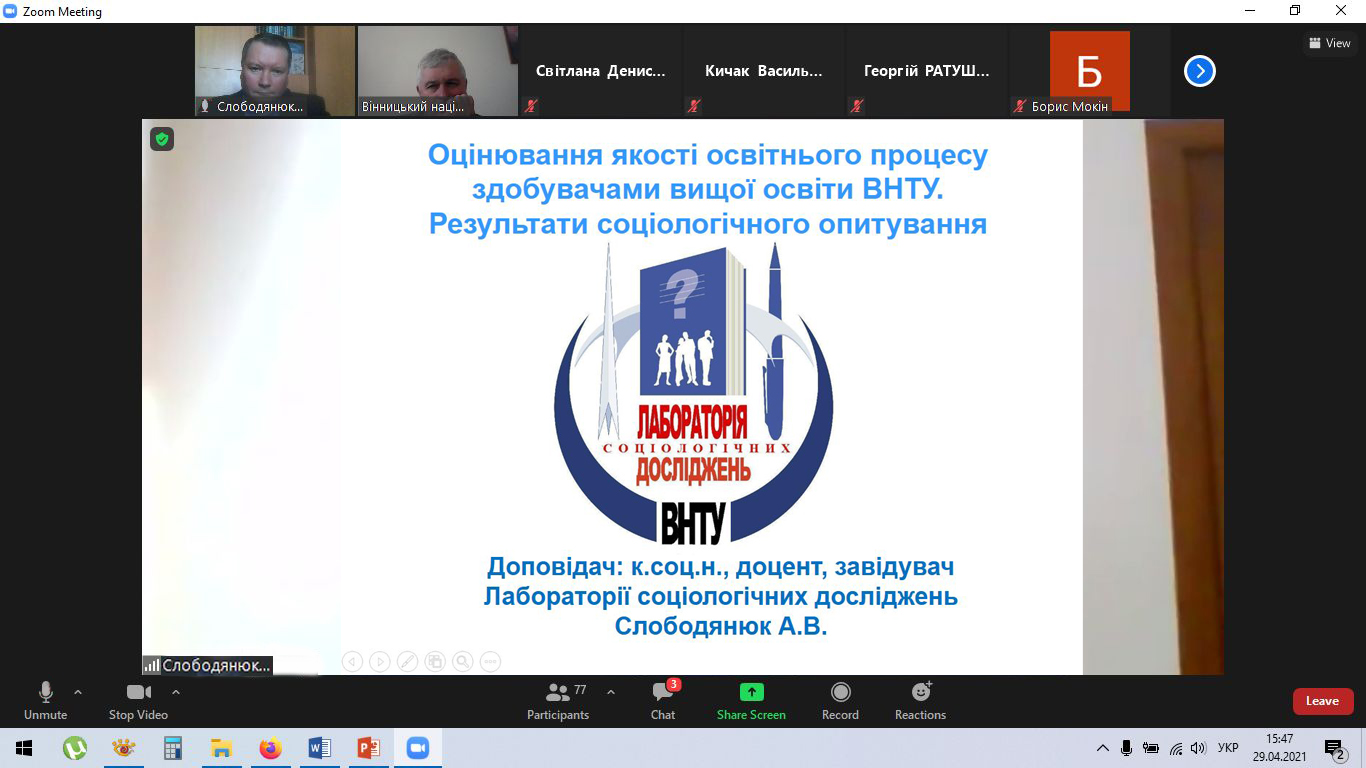Open Word from the taskbar
The width and height of the screenshot is (1366, 768).
click(319, 748)
